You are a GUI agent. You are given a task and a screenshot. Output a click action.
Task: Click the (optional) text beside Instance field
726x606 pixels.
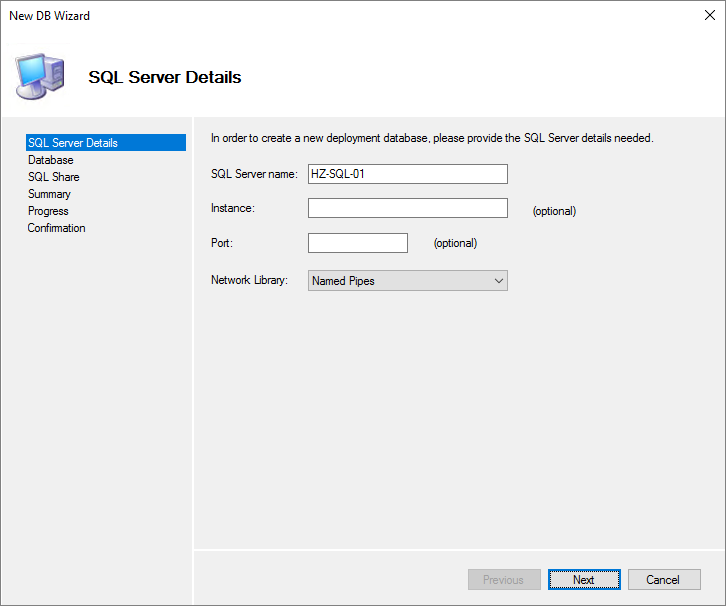coord(554,211)
